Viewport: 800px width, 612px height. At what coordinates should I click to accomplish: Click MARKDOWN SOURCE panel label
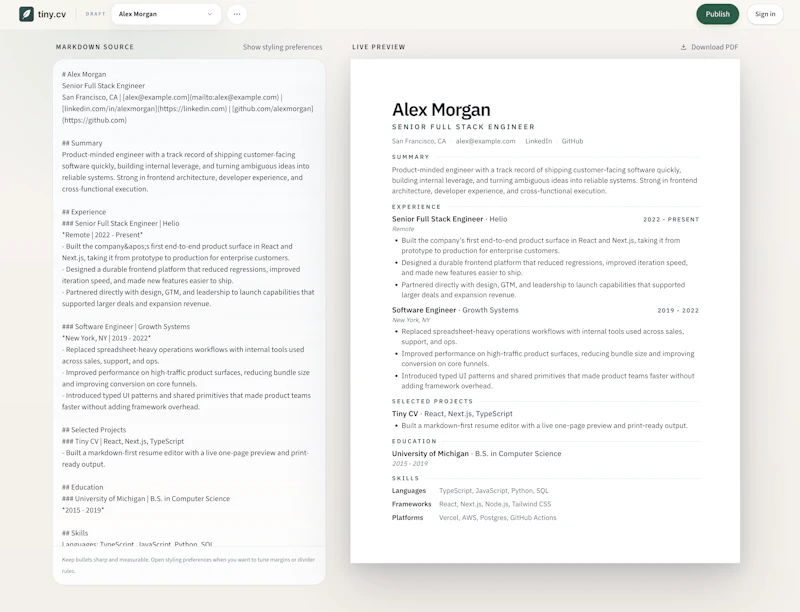[95, 47]
